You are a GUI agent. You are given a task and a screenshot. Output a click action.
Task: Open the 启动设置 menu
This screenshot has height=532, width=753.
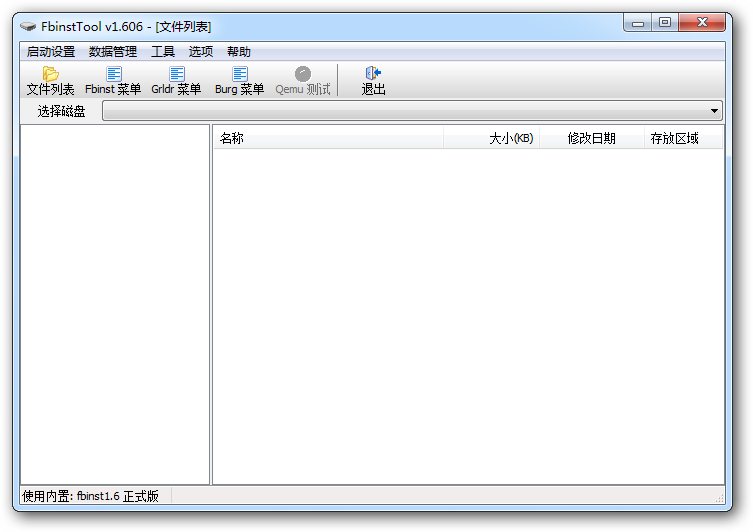tap(51, 51)
